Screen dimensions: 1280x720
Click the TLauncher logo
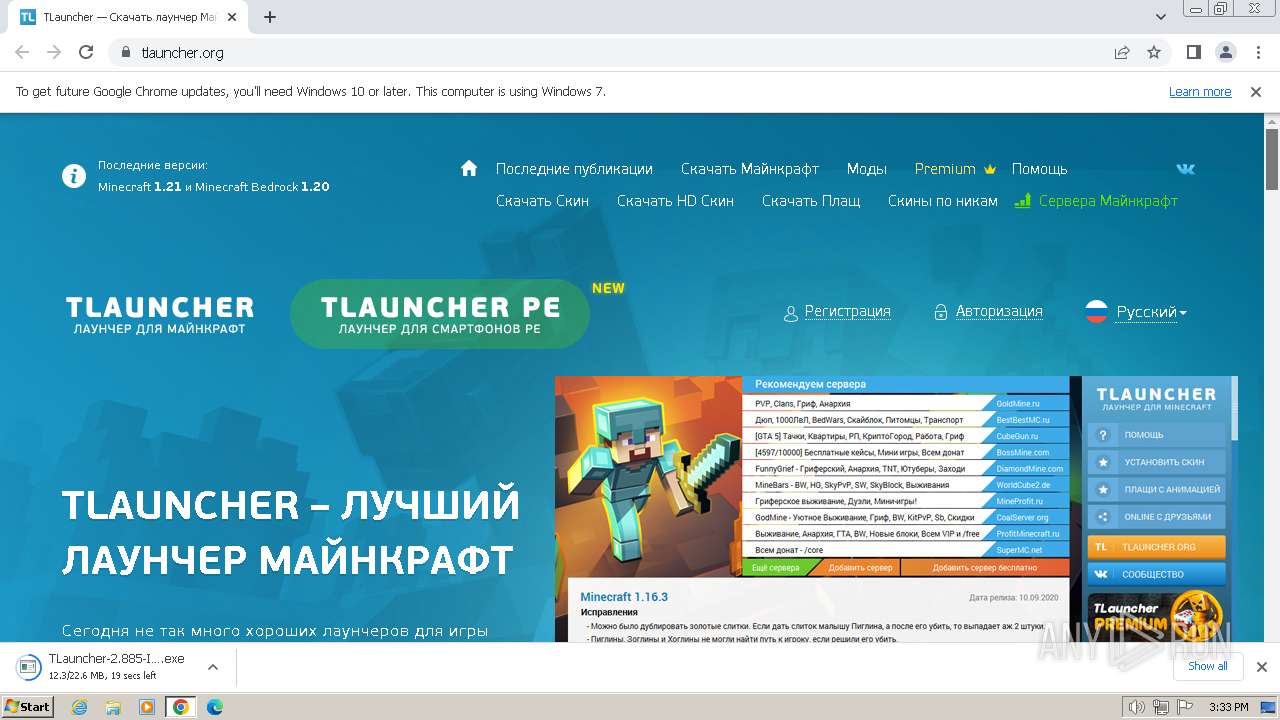[x=160, y=314]
